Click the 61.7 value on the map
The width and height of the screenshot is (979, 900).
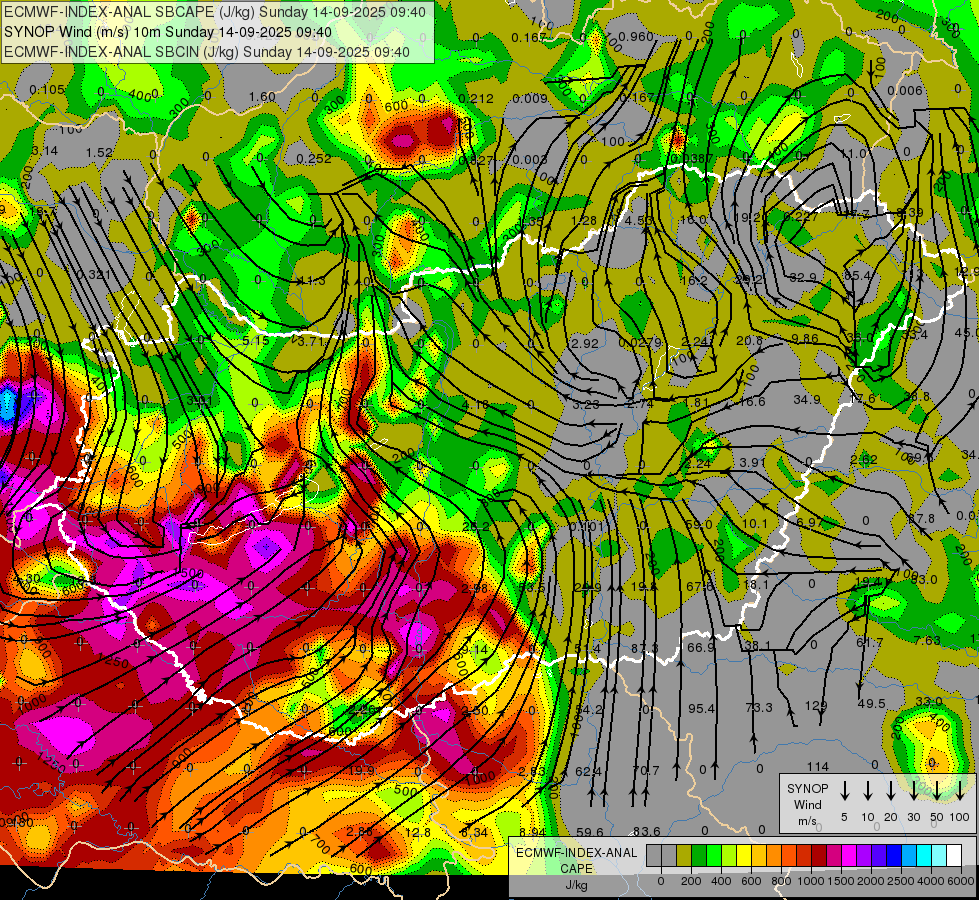870,642
